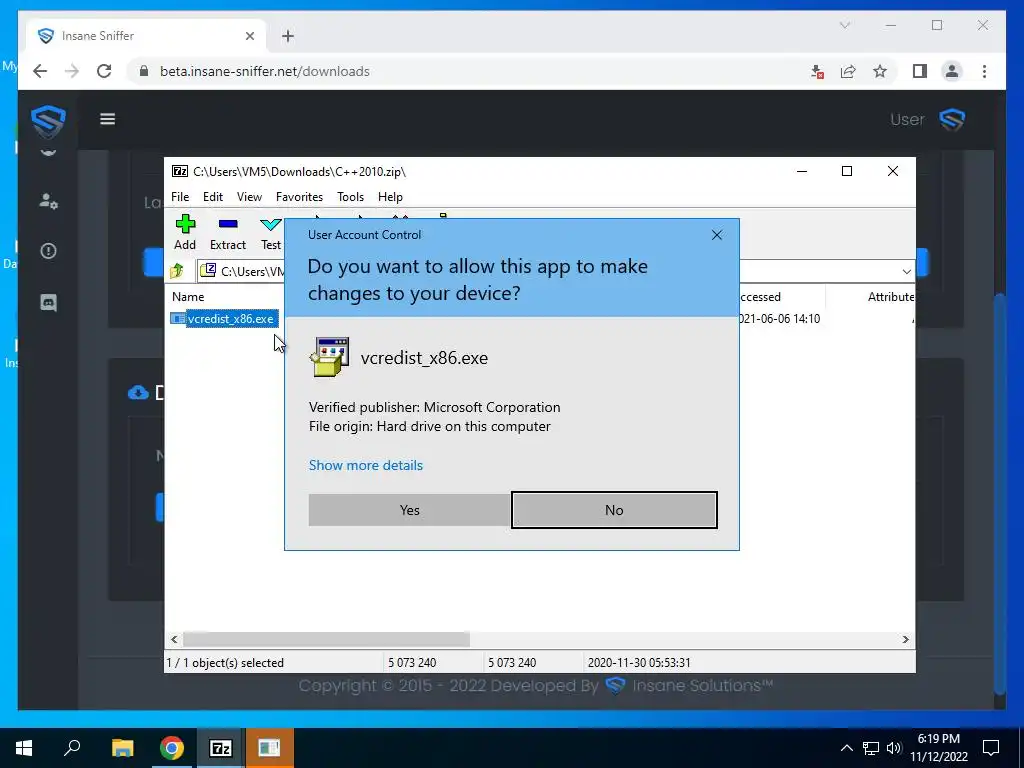Open the hamburger menu on Insane Sniffer page
Screen dimensions: 1024x768
tap(107, 119)
